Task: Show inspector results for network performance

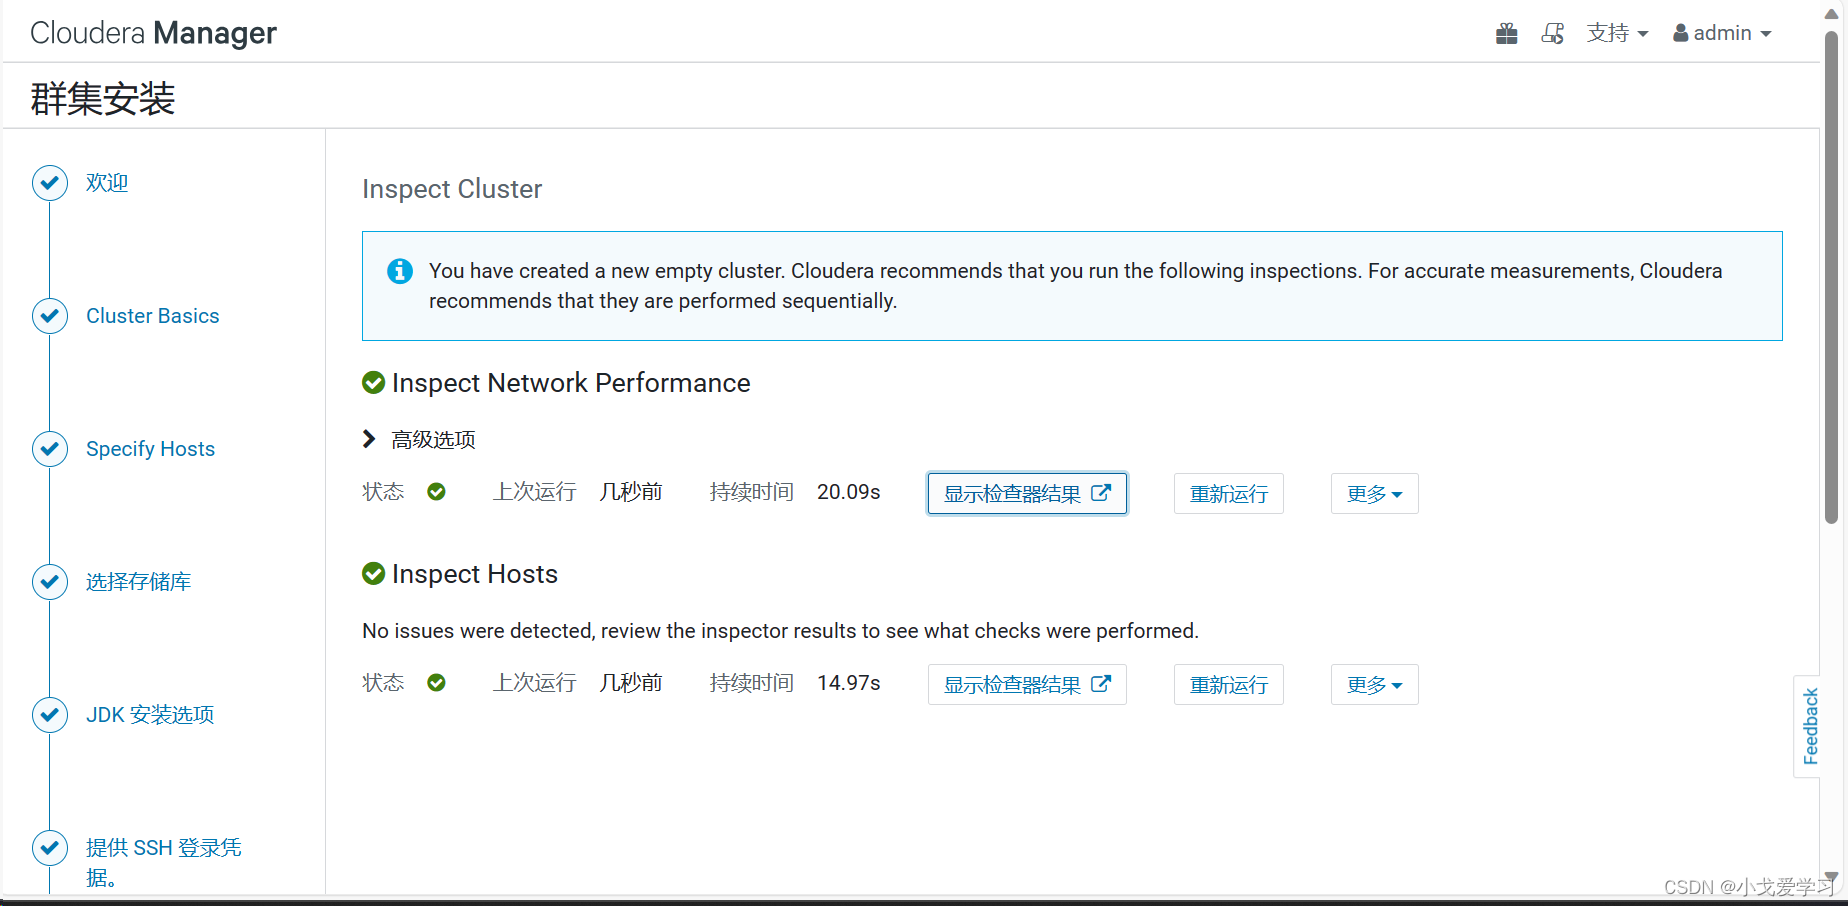Action: pyautogui.click(x=1027, y=494)
